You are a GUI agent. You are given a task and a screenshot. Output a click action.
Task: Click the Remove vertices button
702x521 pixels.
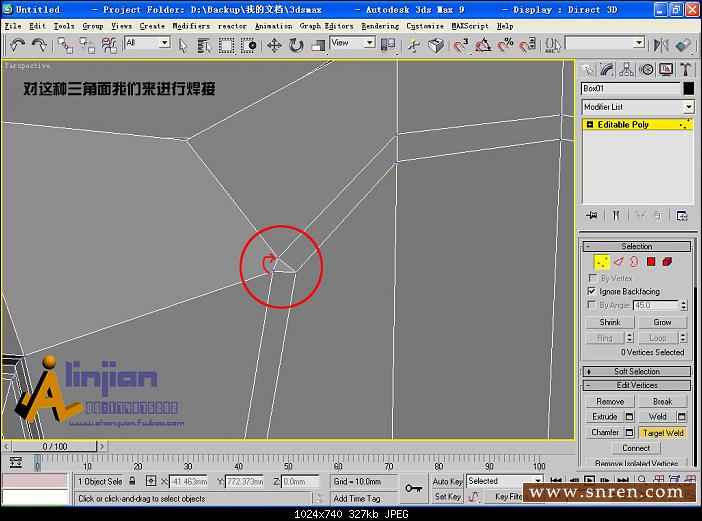pyautogui.click(x=610, y=401)
